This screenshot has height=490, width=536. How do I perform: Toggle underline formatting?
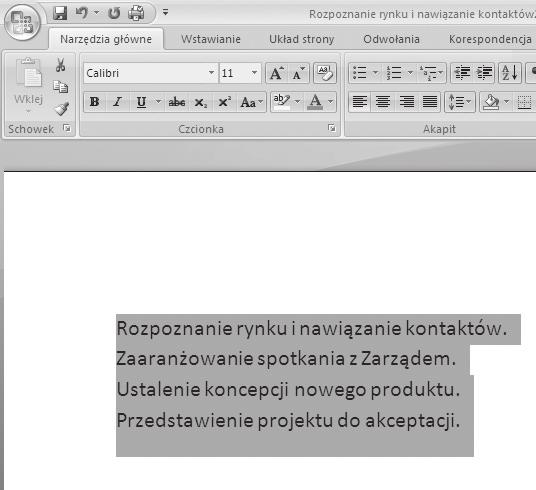click(x=141, y=102)
